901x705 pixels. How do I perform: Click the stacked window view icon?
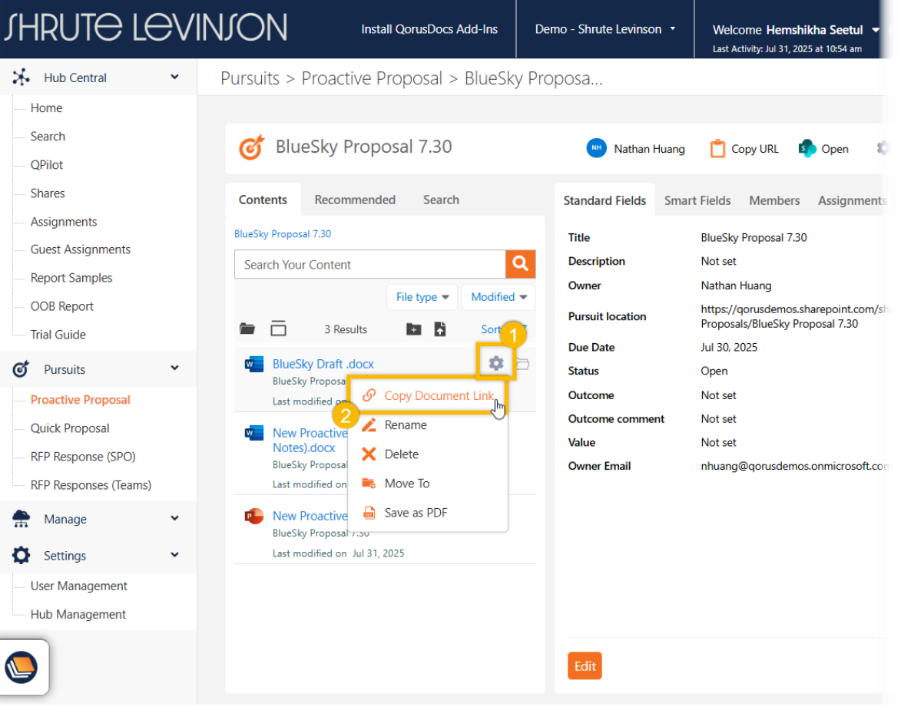tap(278, 329)
